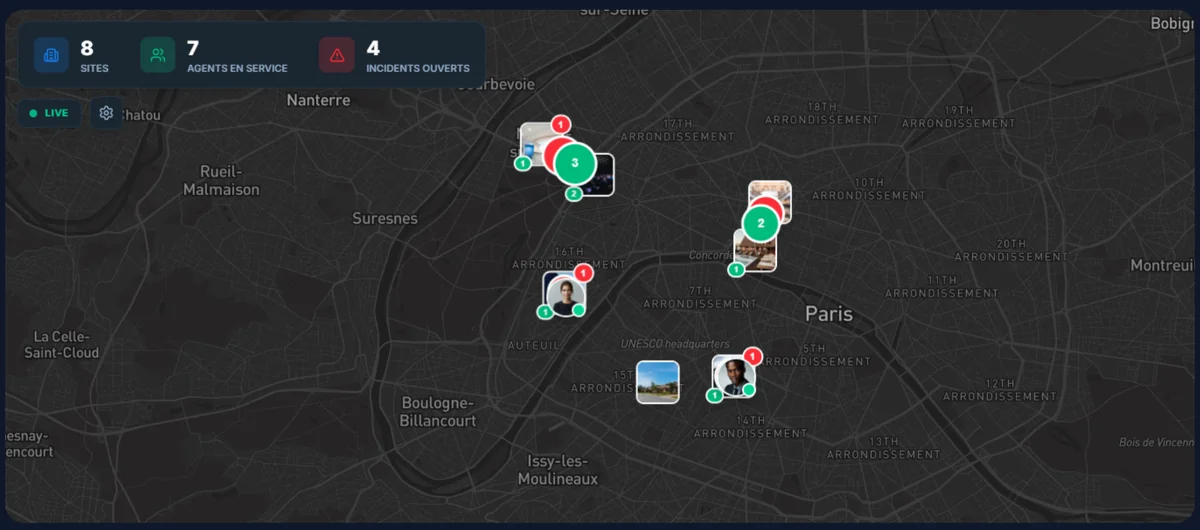Viewport: 1200px width, 530px height.
Task: Open the green cluster marker showing 3
Action: [574, 163]
